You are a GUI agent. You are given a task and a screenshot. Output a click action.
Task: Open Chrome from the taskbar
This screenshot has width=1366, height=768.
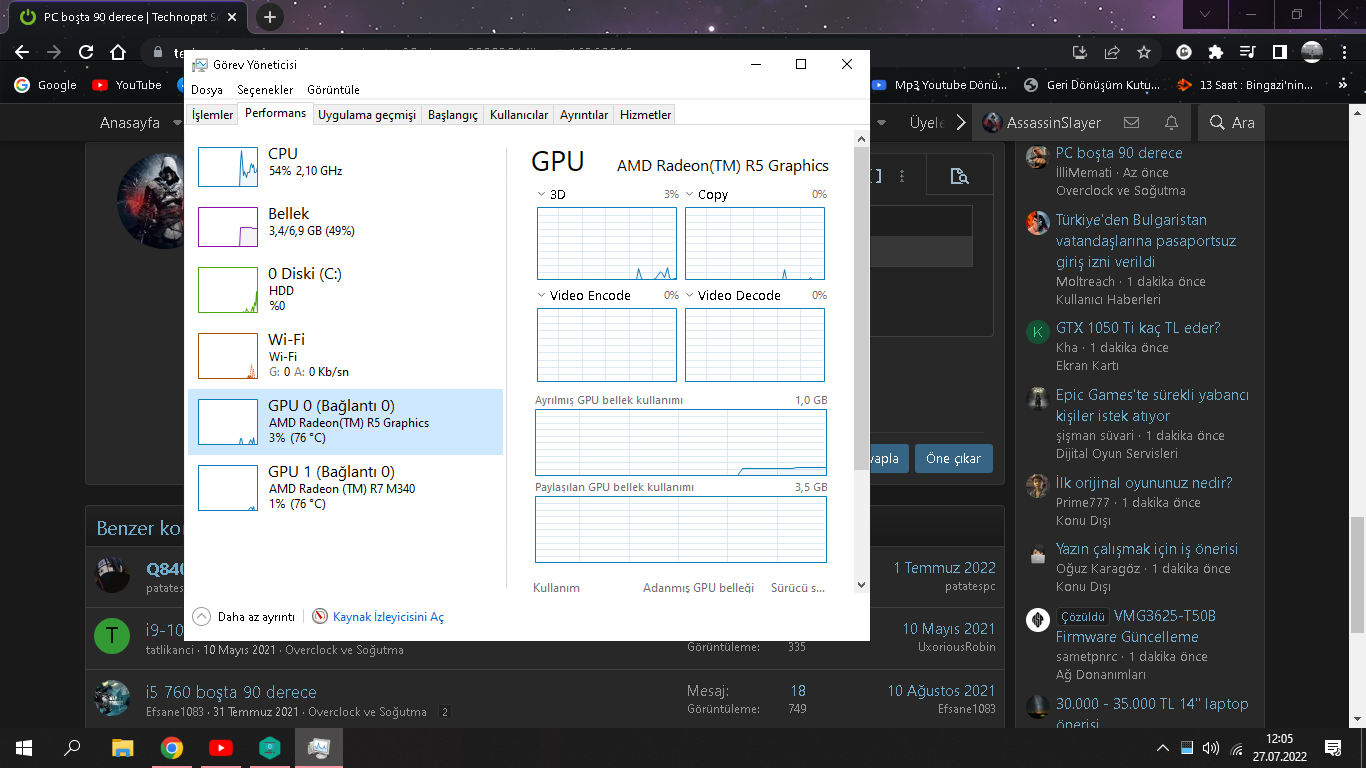(x=172, y=747)
